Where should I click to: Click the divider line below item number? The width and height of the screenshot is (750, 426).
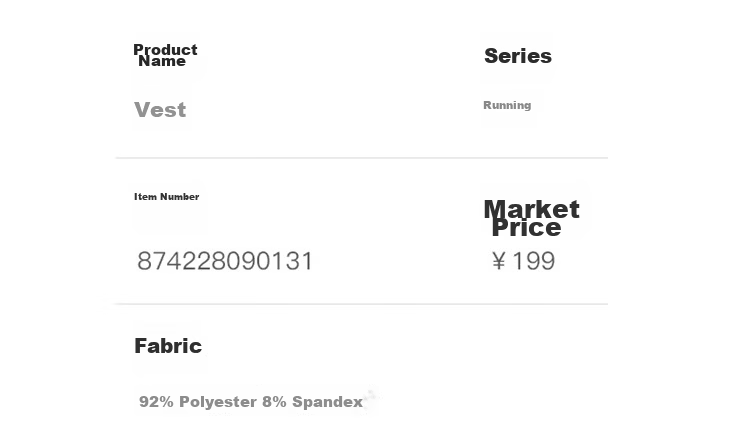pyautogui.click(x=362, y=304)
